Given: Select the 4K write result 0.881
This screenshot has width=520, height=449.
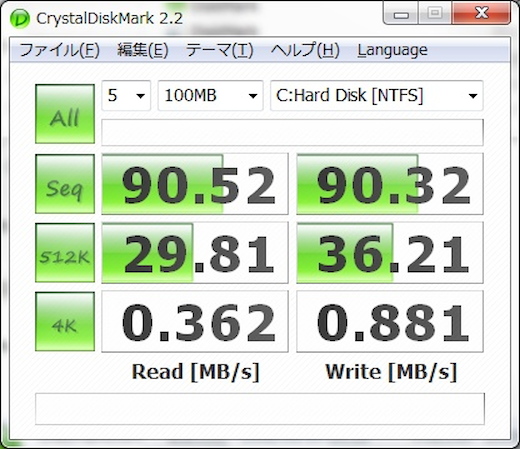Looking at the screenshot, I should click(390, 322).
